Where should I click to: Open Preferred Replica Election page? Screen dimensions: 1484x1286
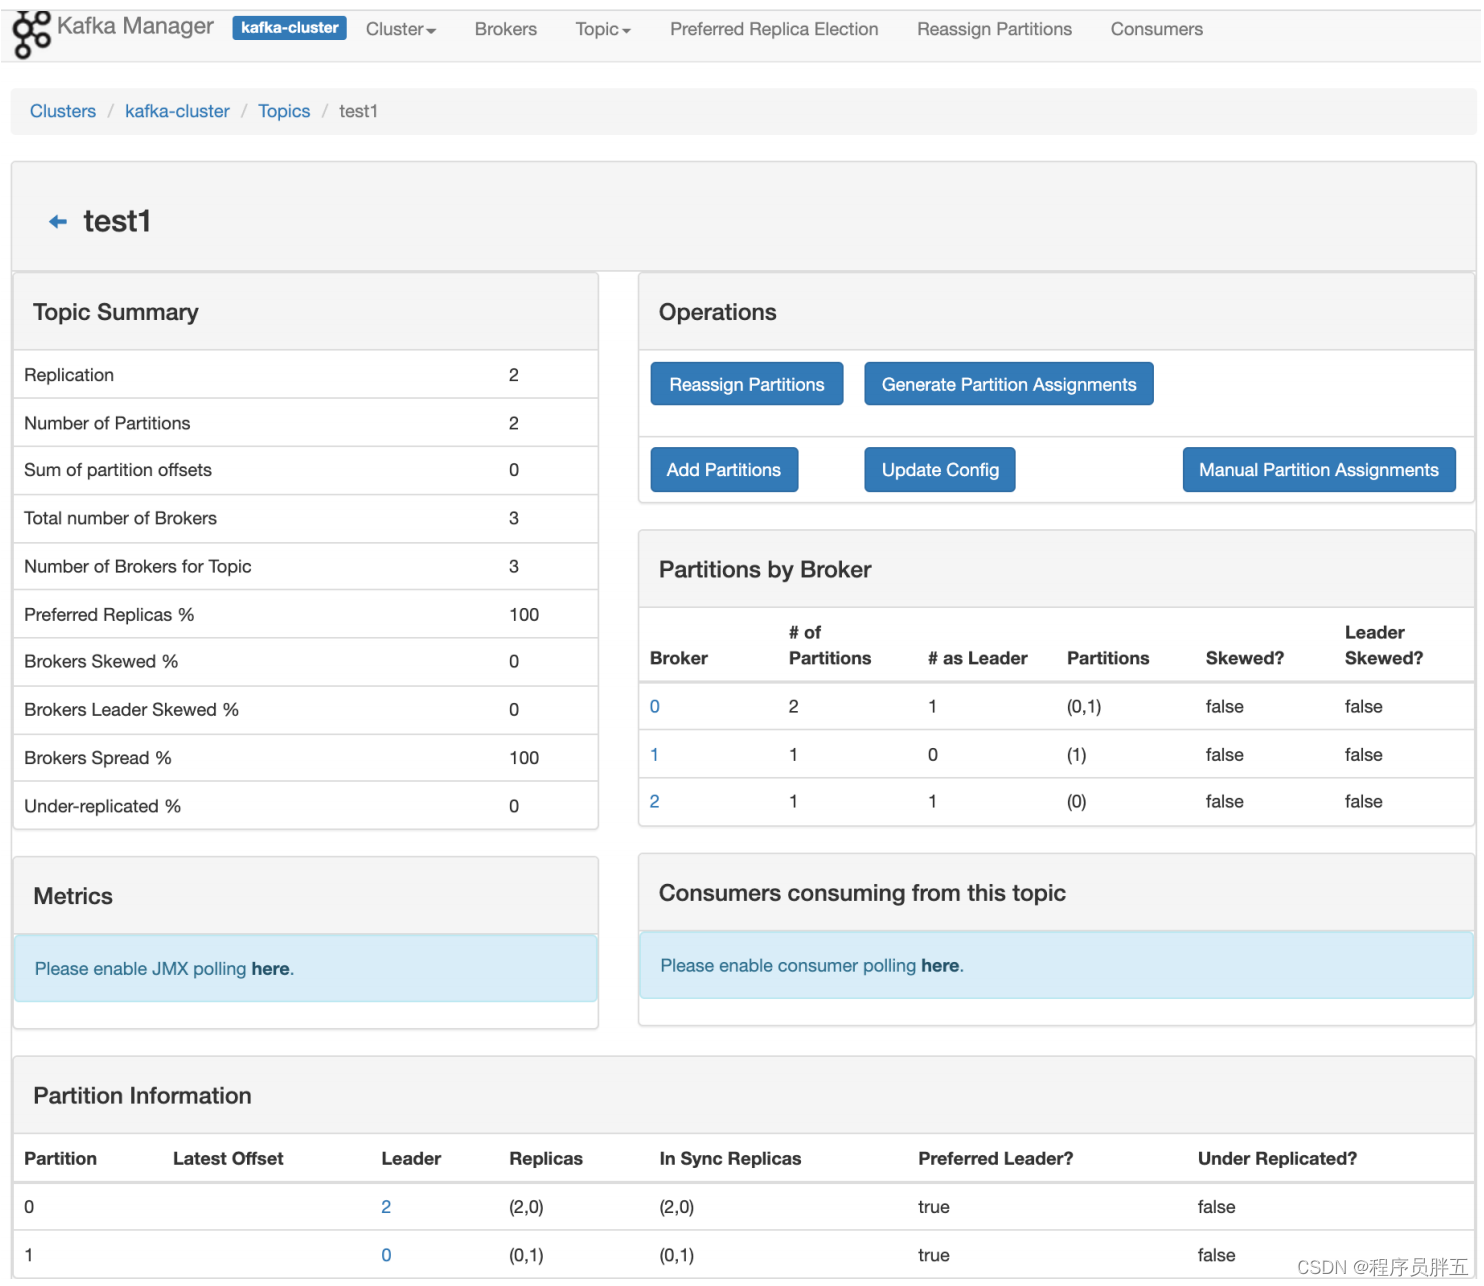coord(774,29)
